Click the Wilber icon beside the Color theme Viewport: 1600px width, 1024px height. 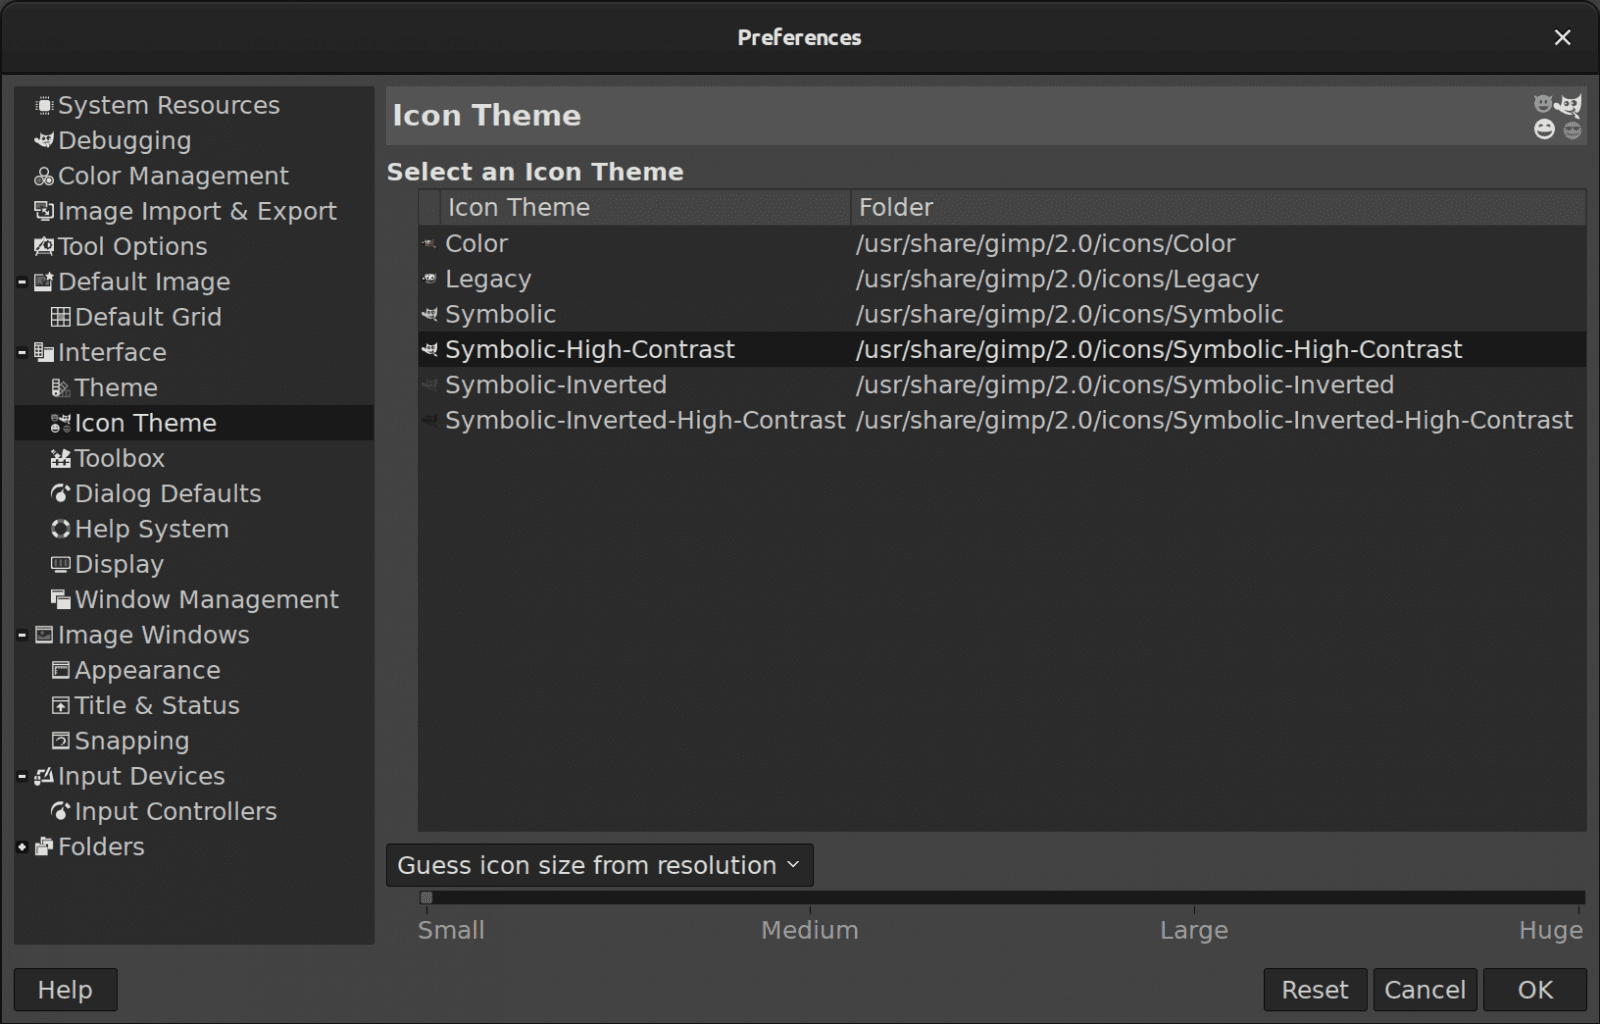pyautogui.click(x=428, y=243)
